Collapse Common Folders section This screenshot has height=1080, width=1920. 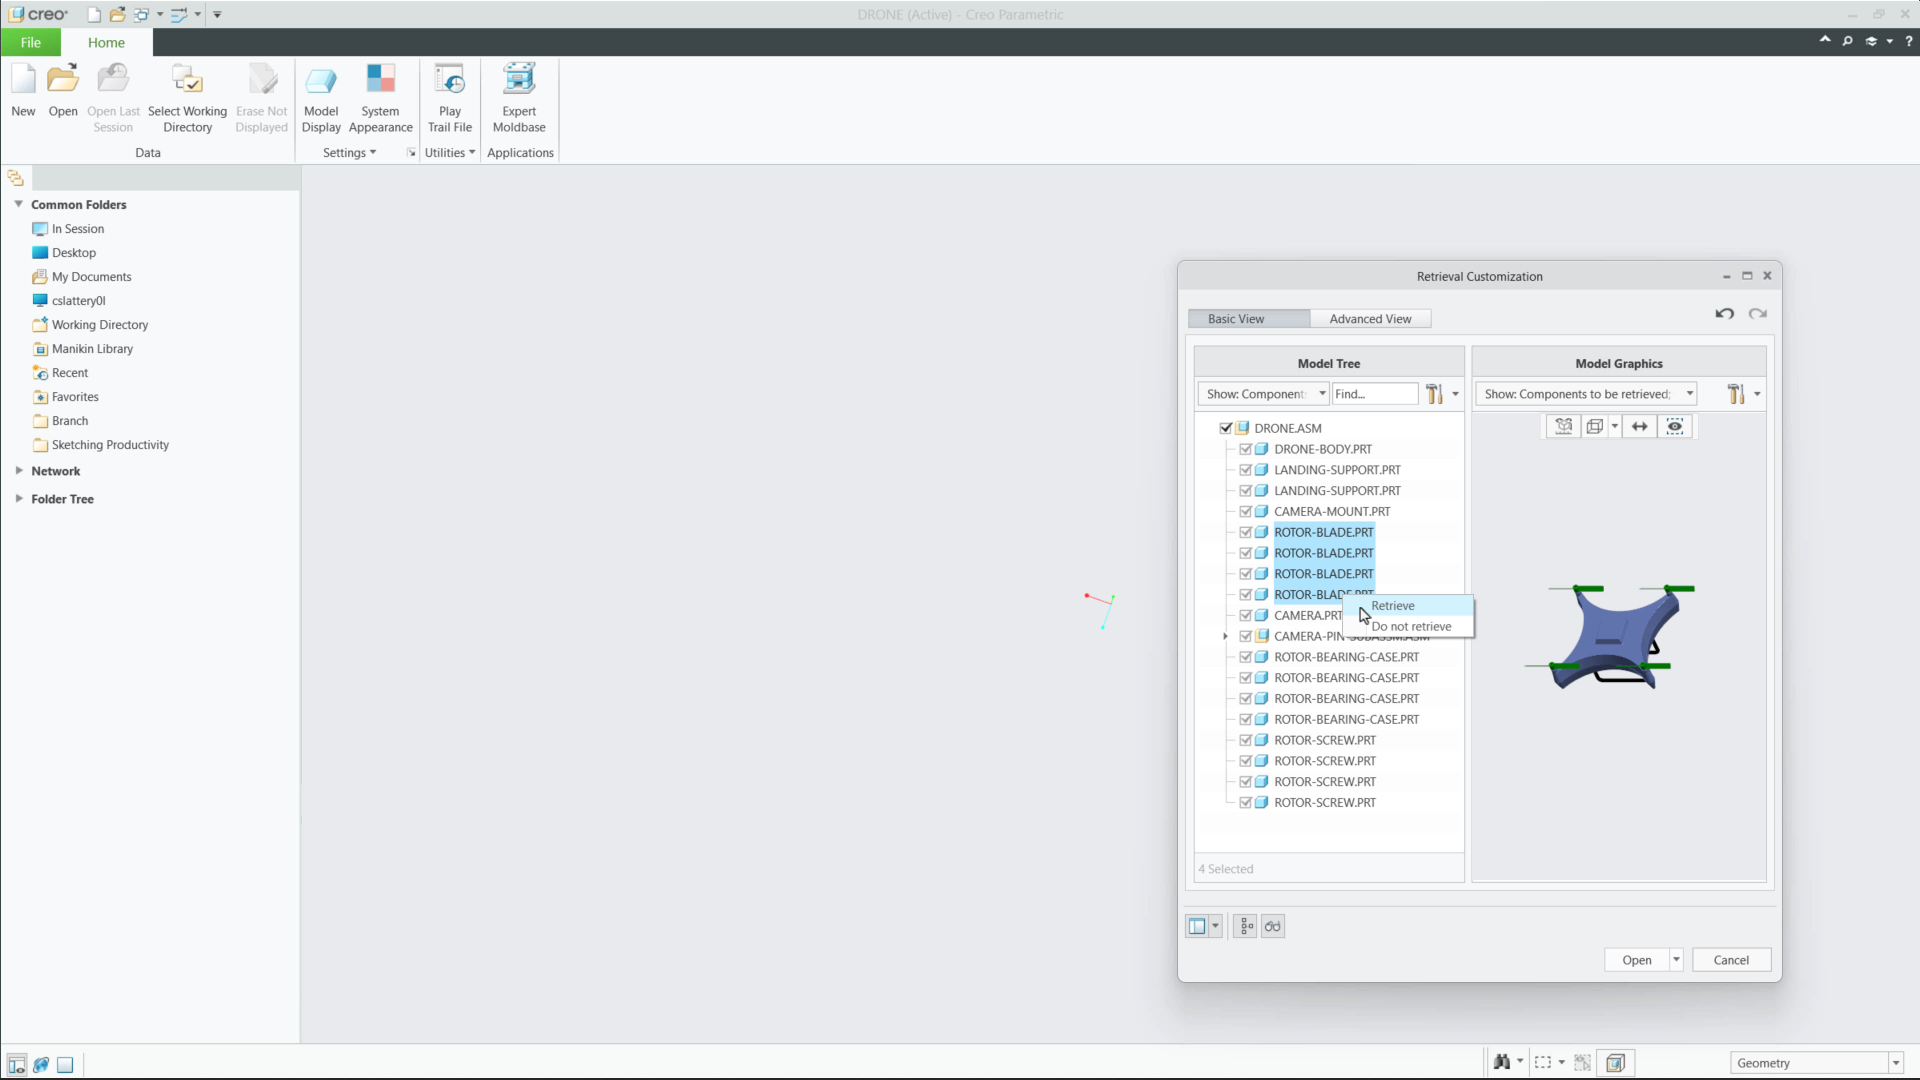coord(18,204)
